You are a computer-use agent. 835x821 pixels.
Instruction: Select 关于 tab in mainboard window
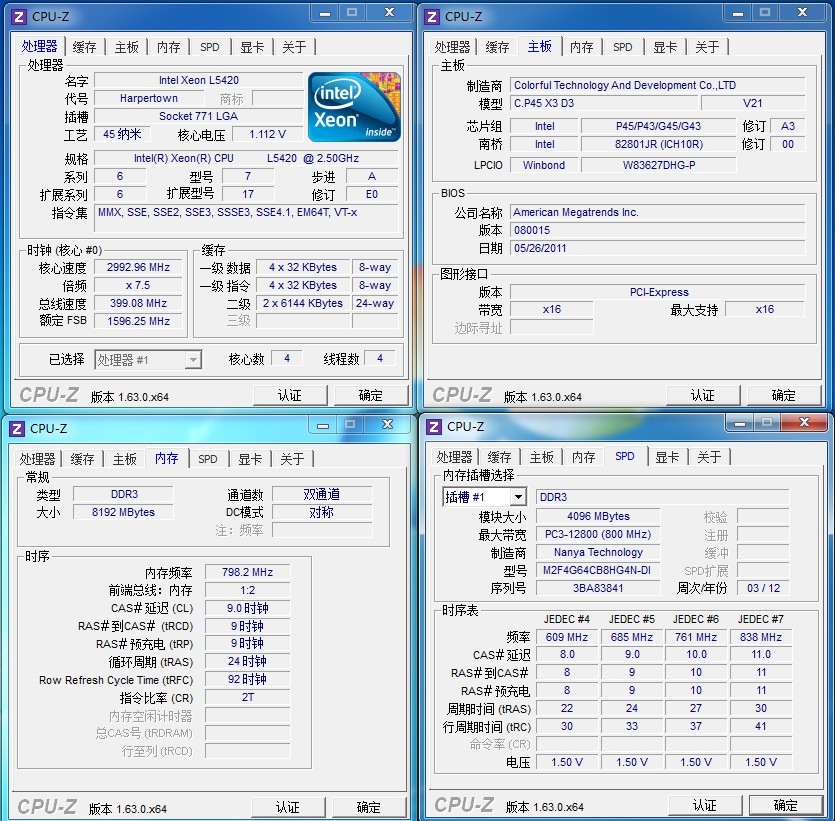[707, 47]
